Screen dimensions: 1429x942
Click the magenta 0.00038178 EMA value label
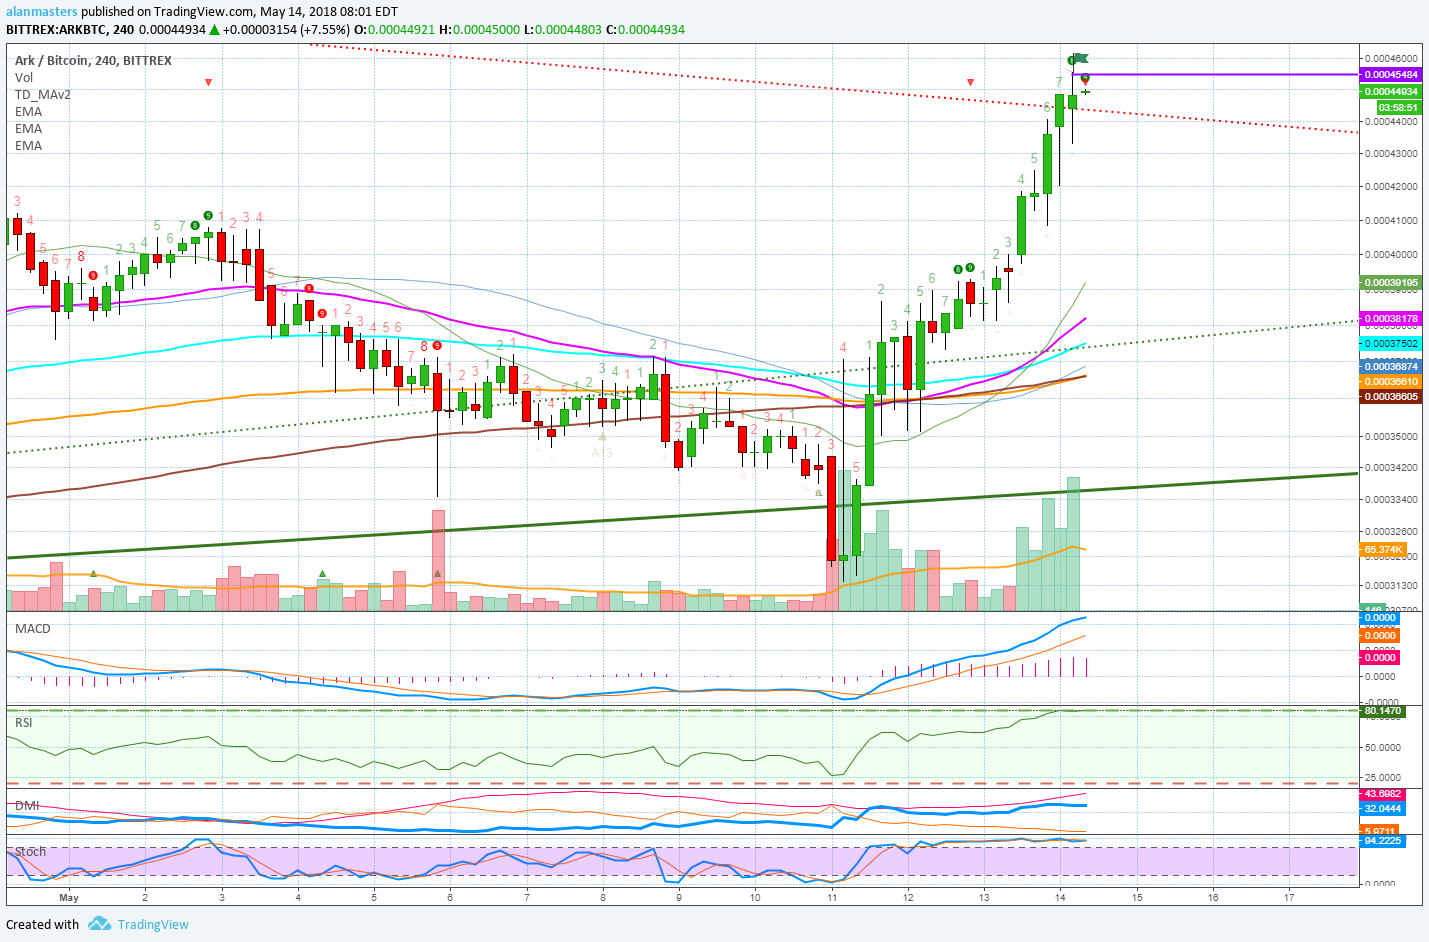point(1391,318)
